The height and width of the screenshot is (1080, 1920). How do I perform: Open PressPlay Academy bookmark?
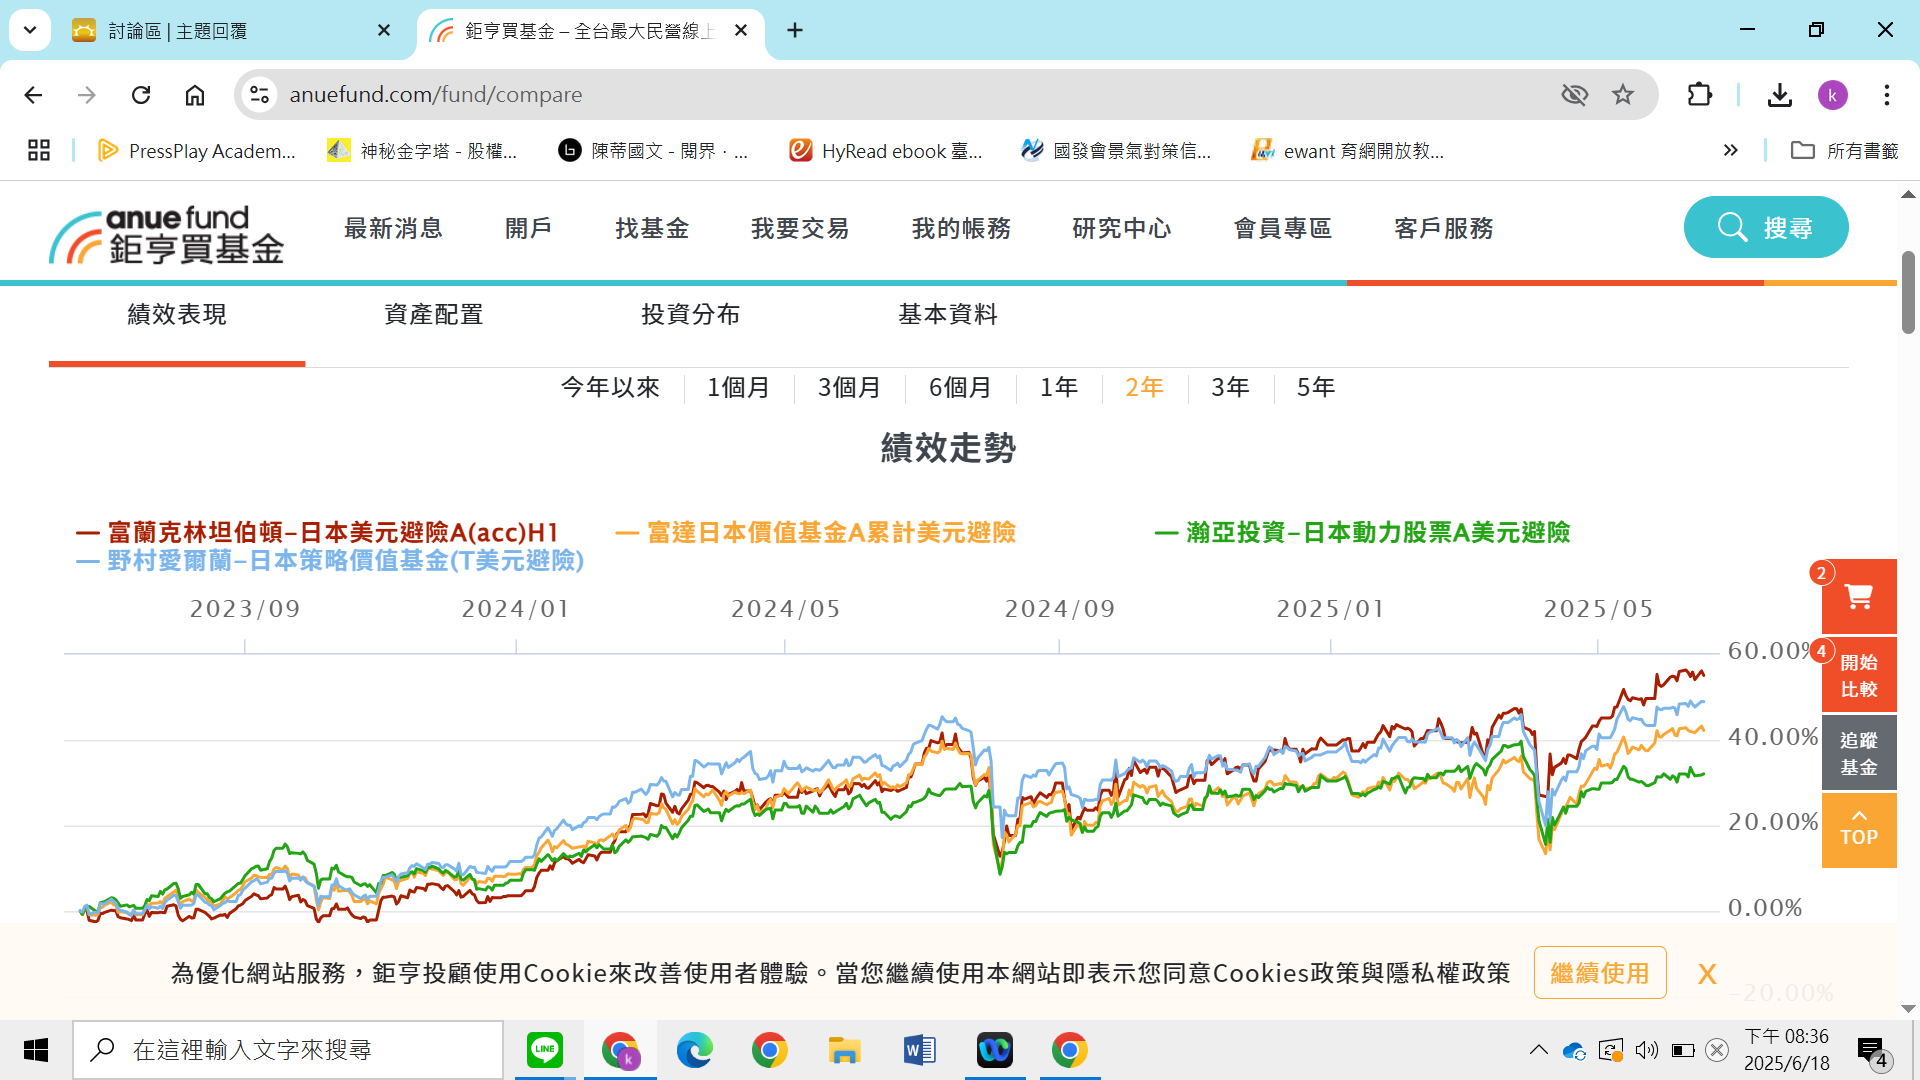click(197, 151)
